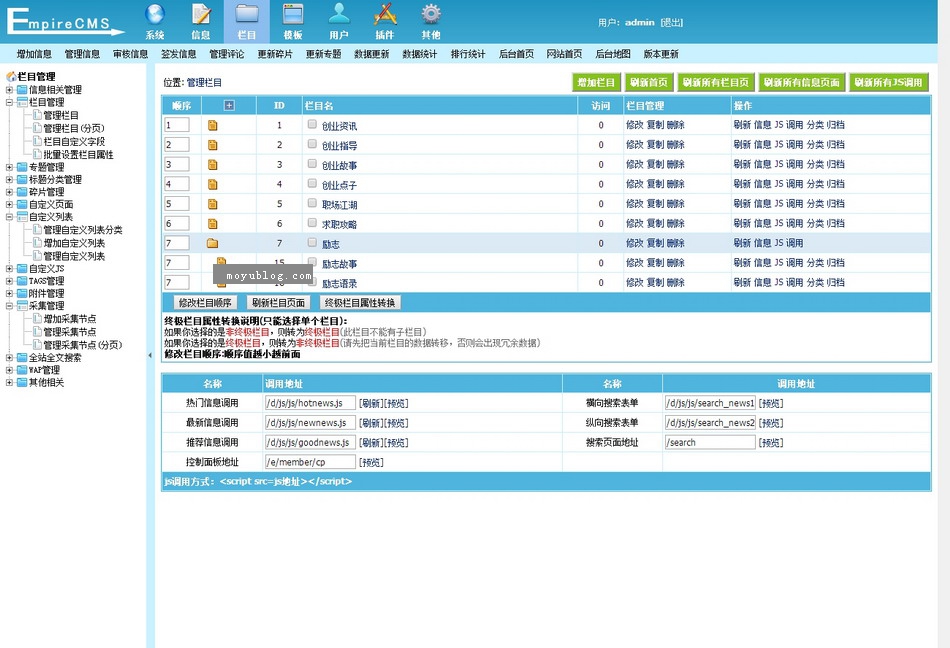The height and width of the screenshot is (648, 950).
Task: Tick the 职场江湖 checkbox
Action: 312,203
